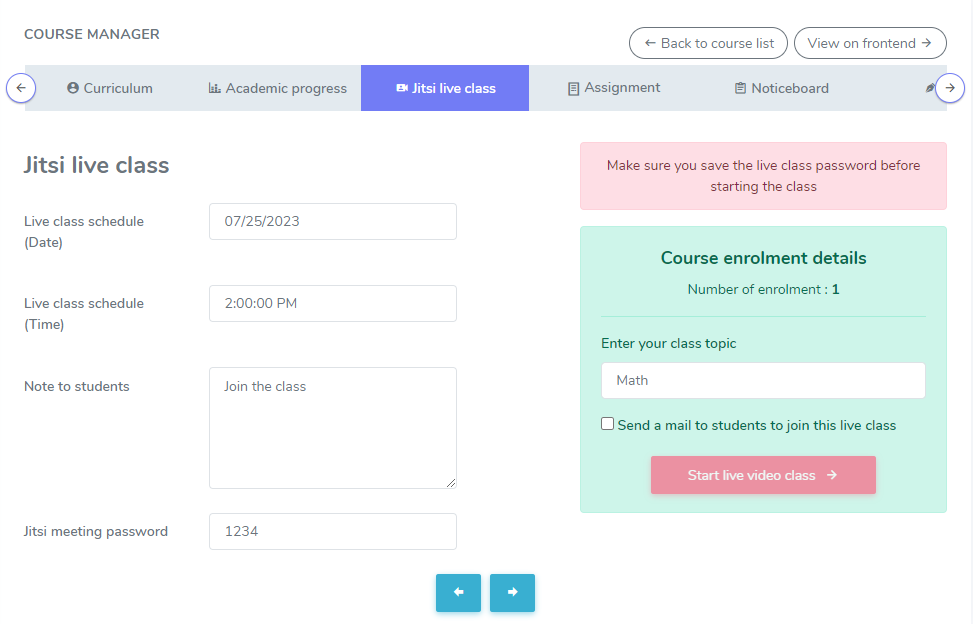
Task: Start live video class
Action: 763,475
